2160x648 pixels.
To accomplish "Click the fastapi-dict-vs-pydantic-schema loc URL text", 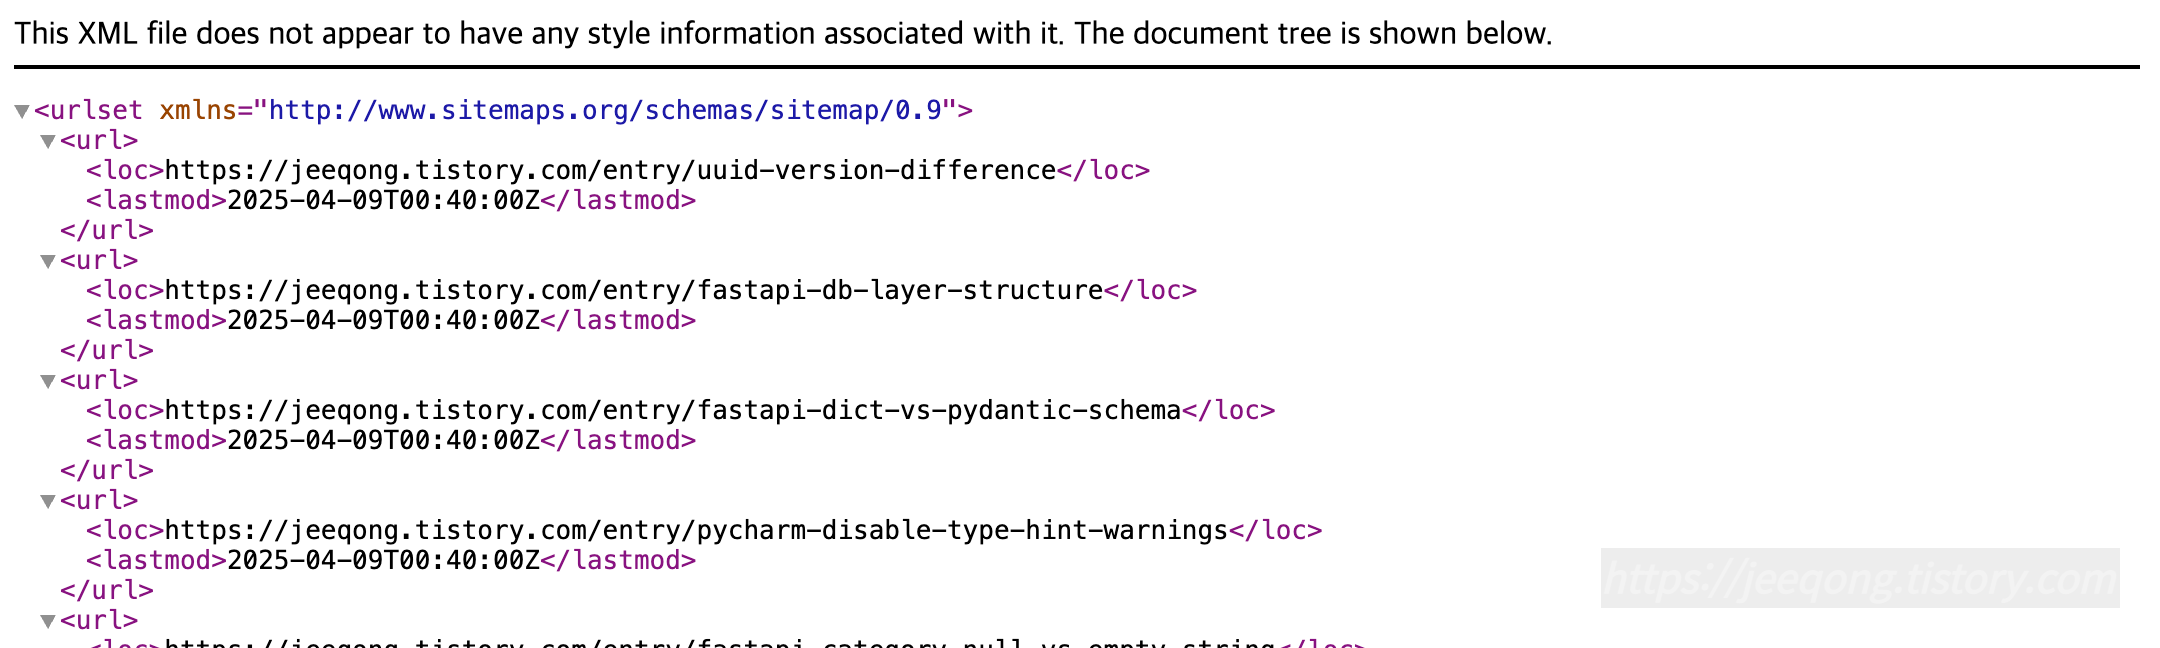I will coord(673,410).
